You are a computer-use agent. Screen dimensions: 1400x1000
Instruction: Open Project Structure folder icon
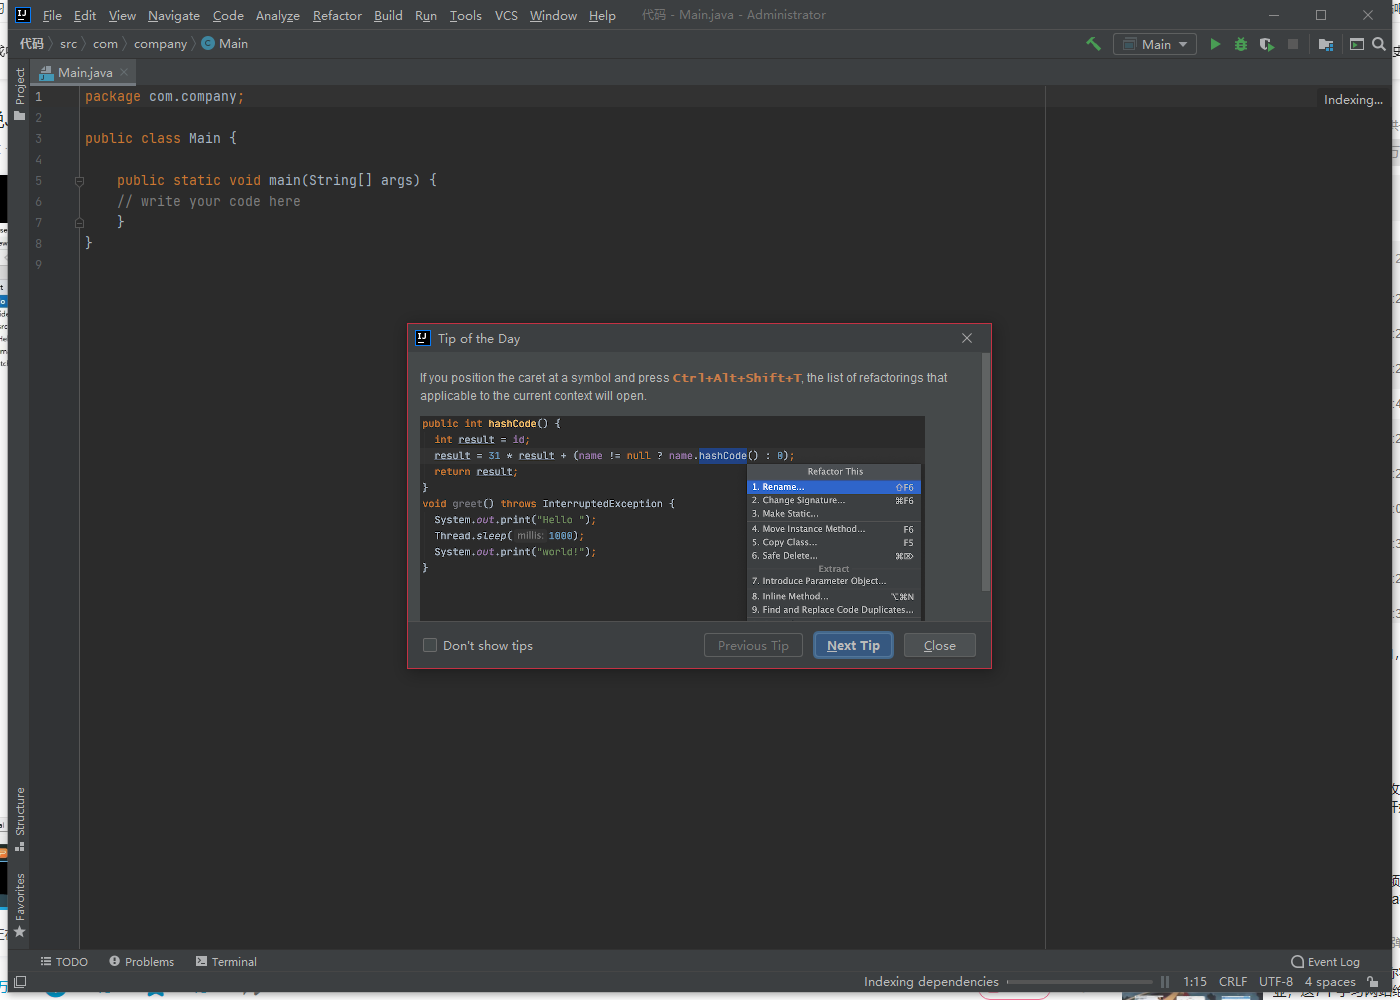tap(1325, 44)
